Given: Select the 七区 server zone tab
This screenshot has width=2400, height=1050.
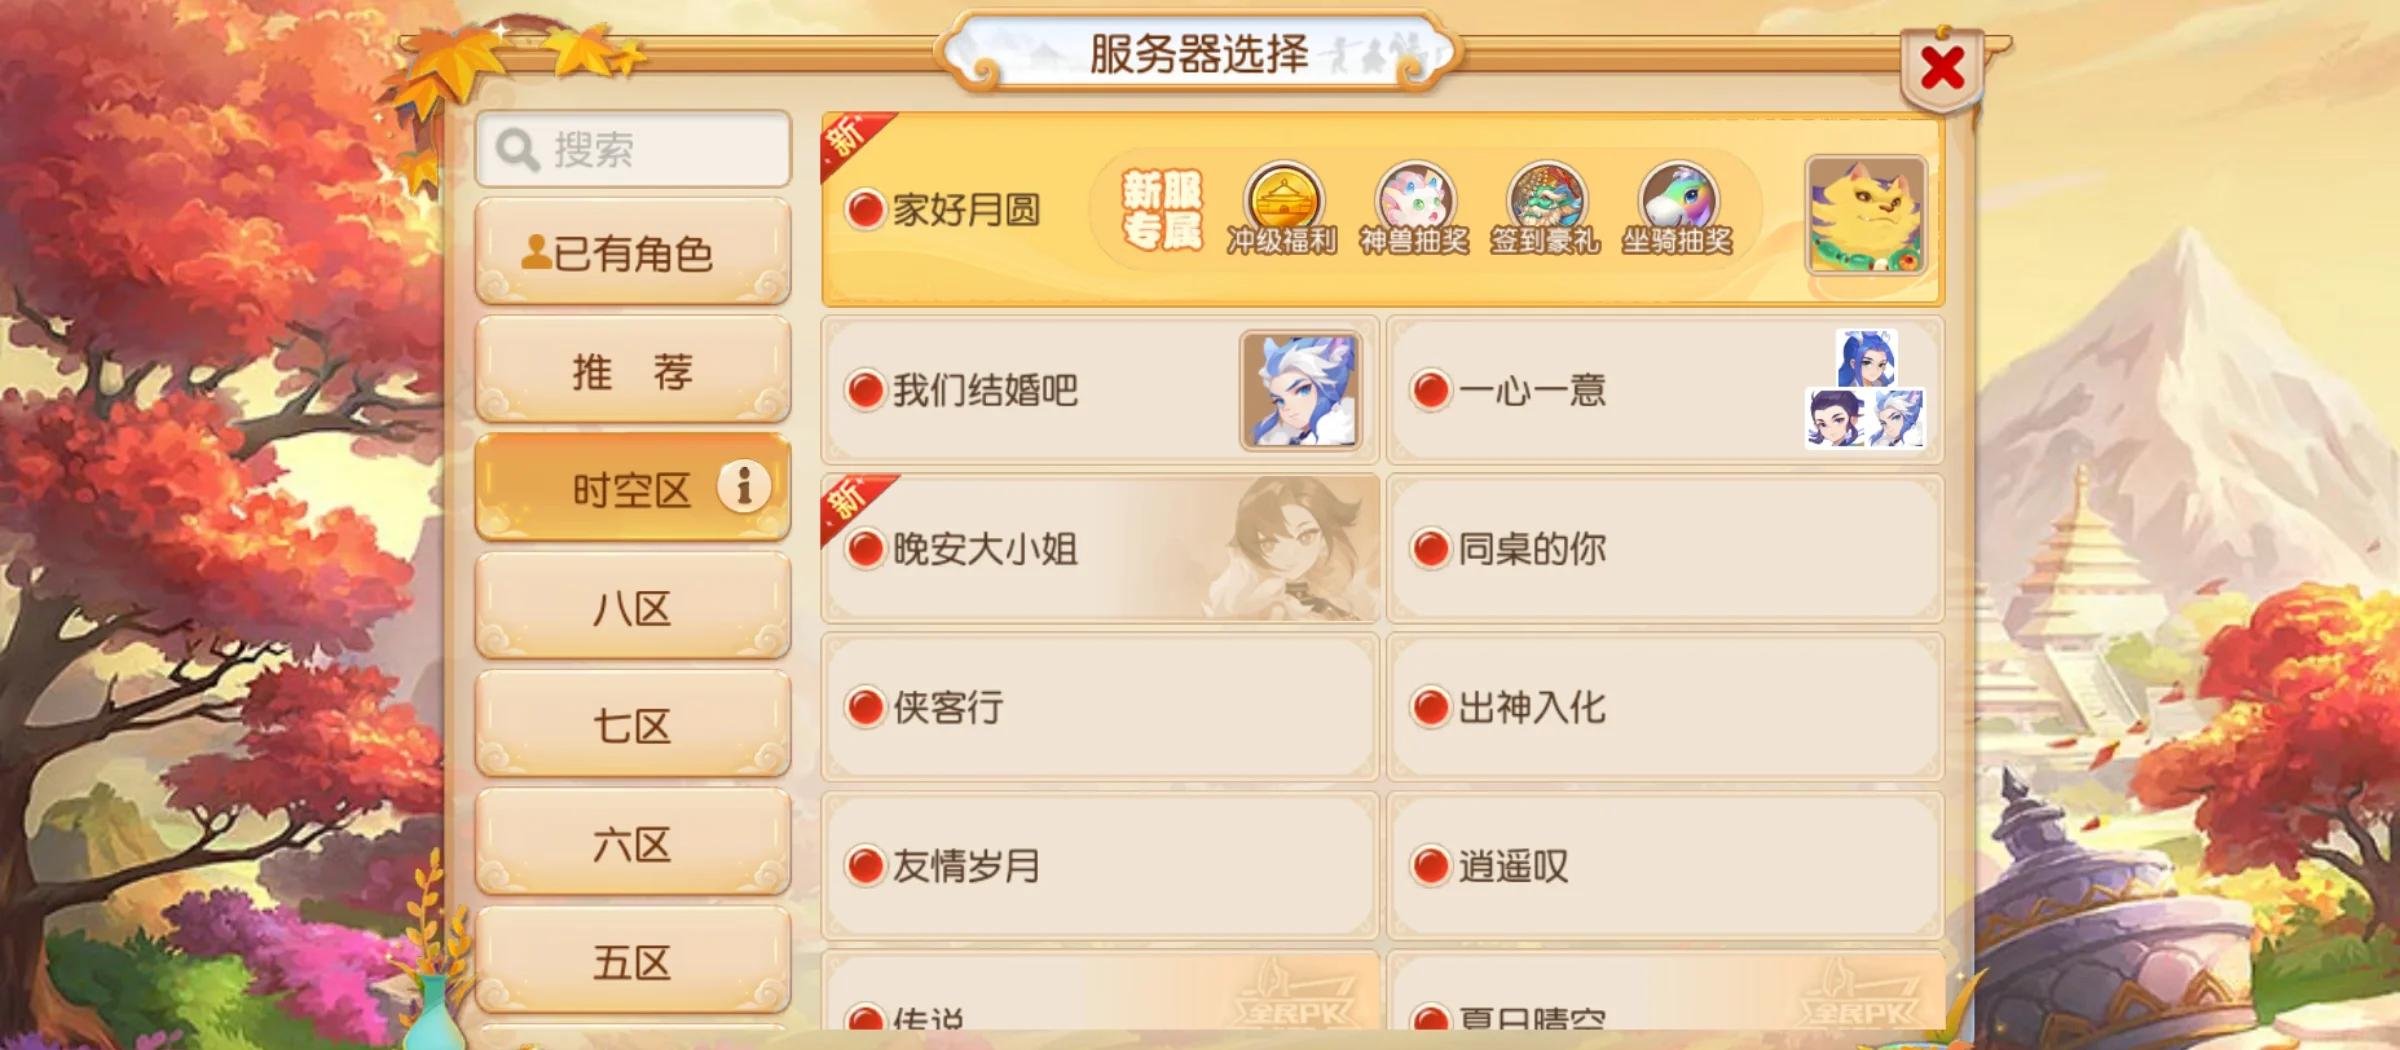Looking at the screenshot, I should tap(633, 725).
